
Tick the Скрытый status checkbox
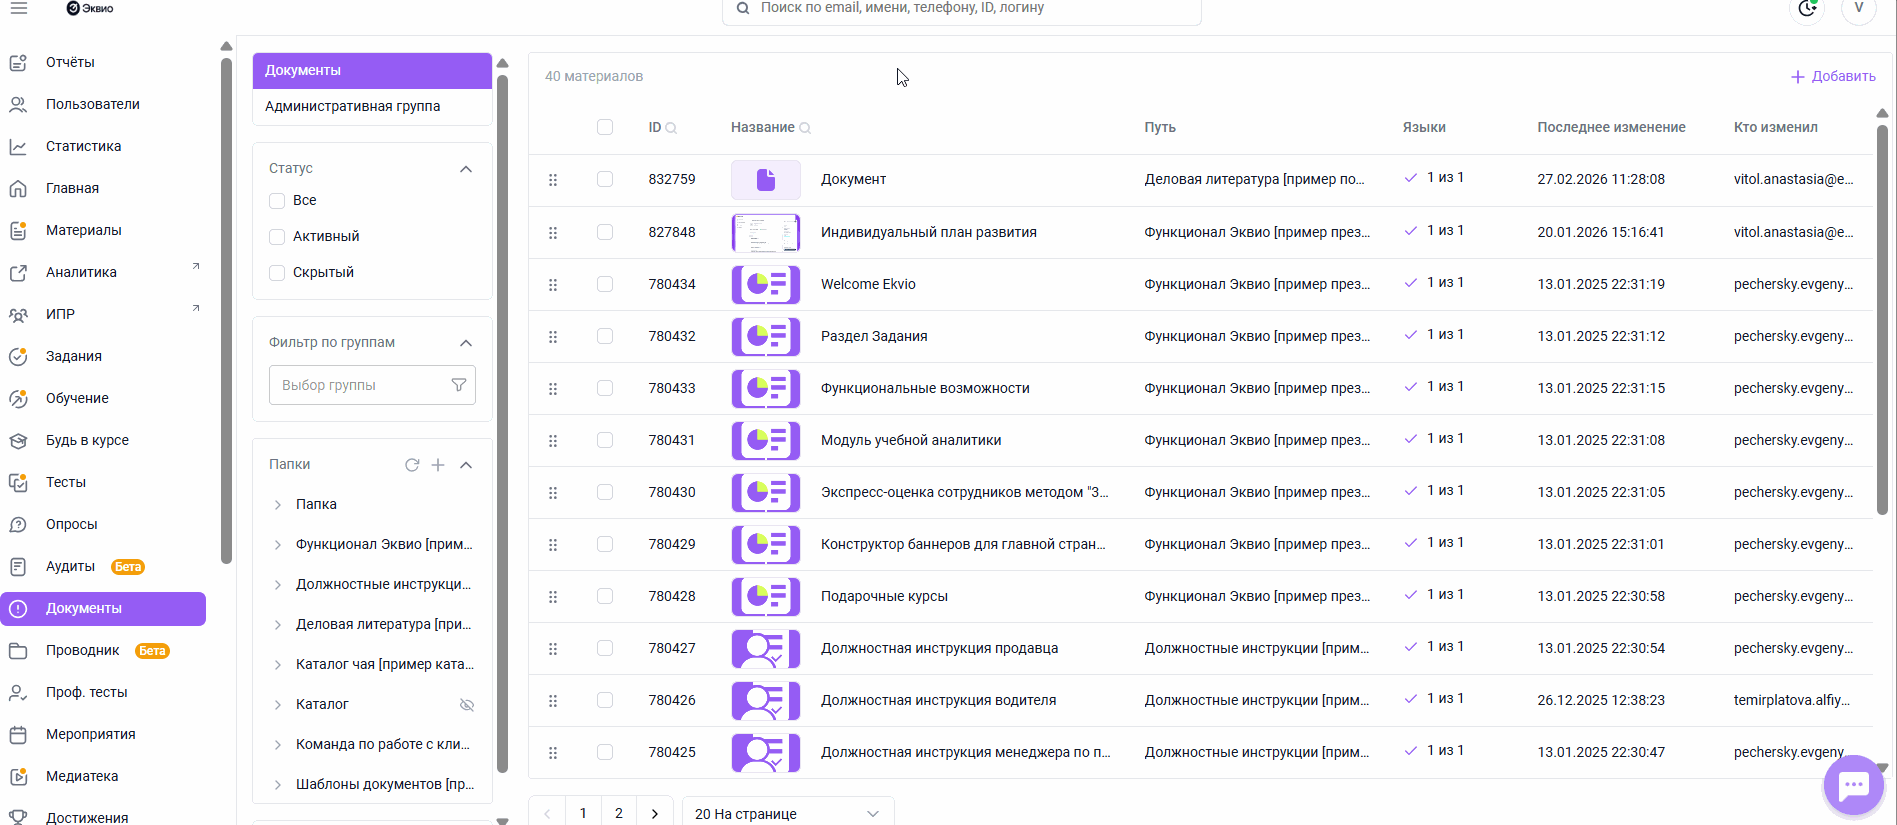coord(278,273)
